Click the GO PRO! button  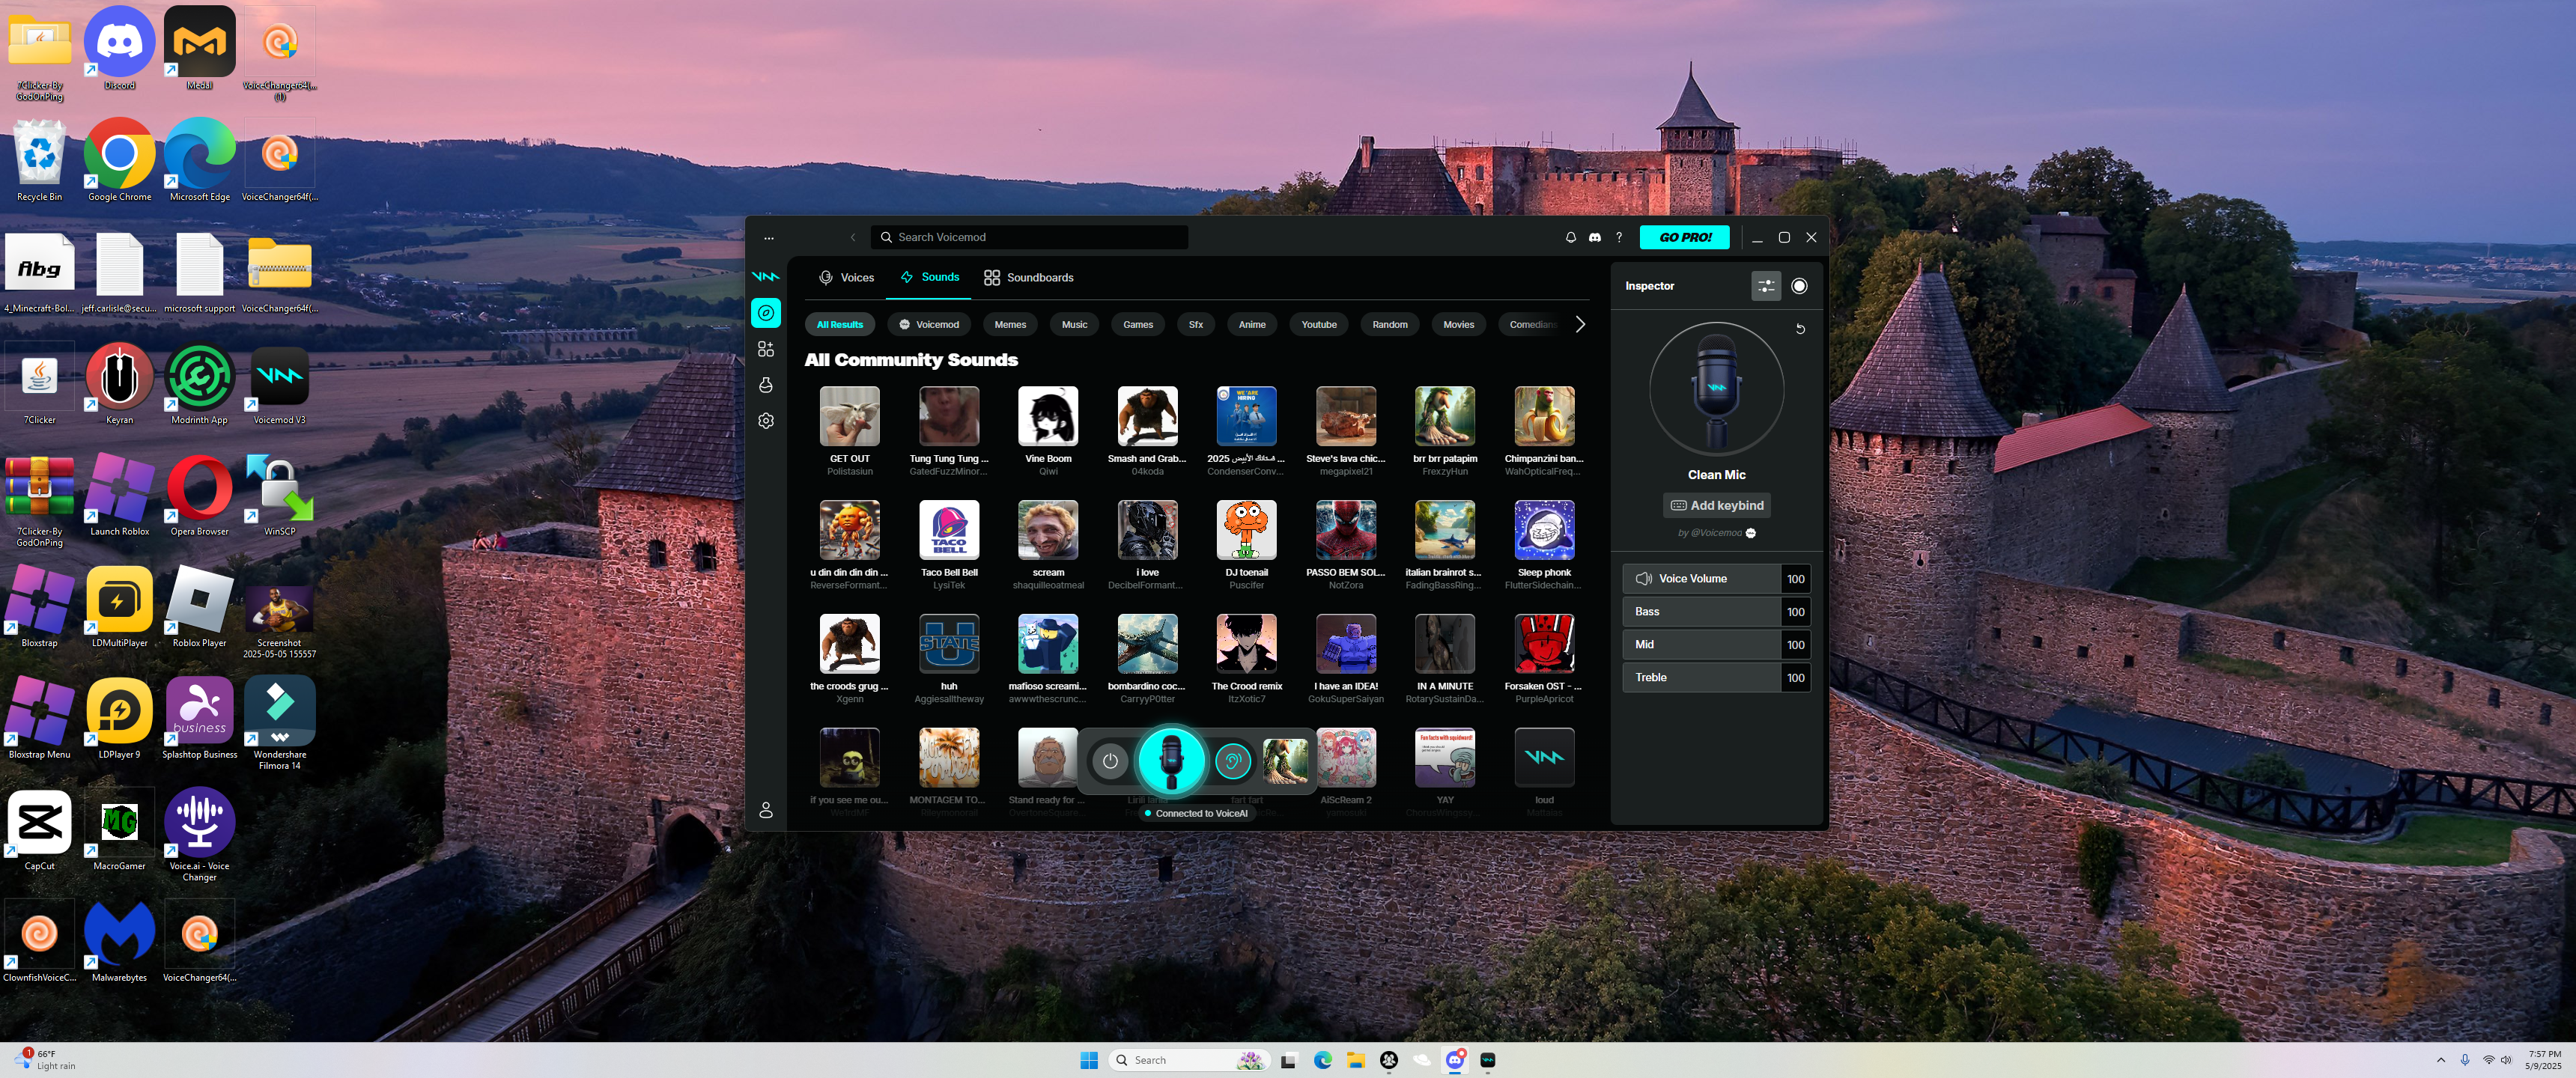click(x=1685, y=237)
